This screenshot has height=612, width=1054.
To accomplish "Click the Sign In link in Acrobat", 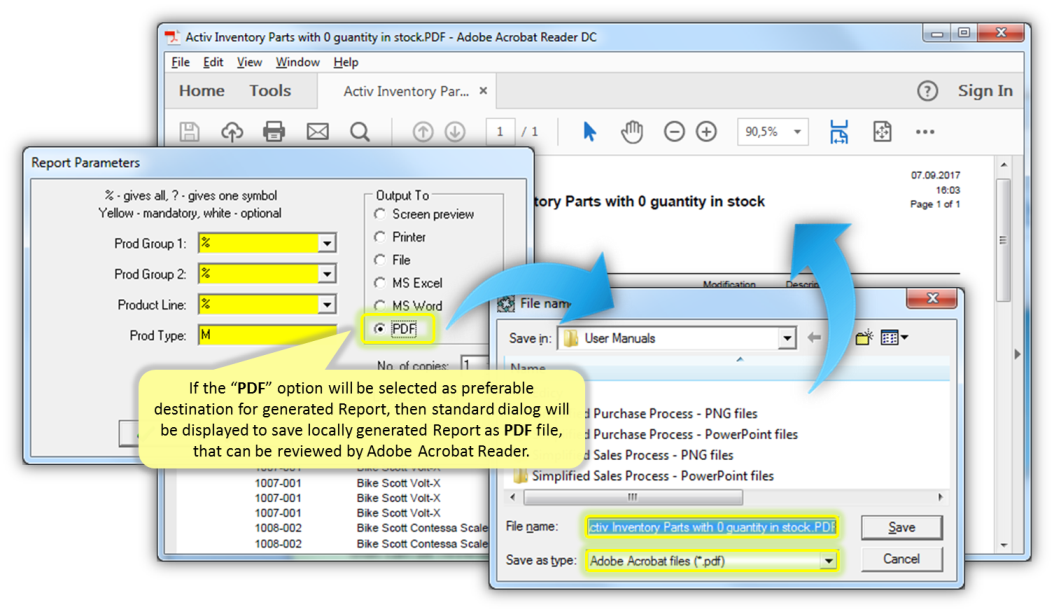I will [985, 91].
